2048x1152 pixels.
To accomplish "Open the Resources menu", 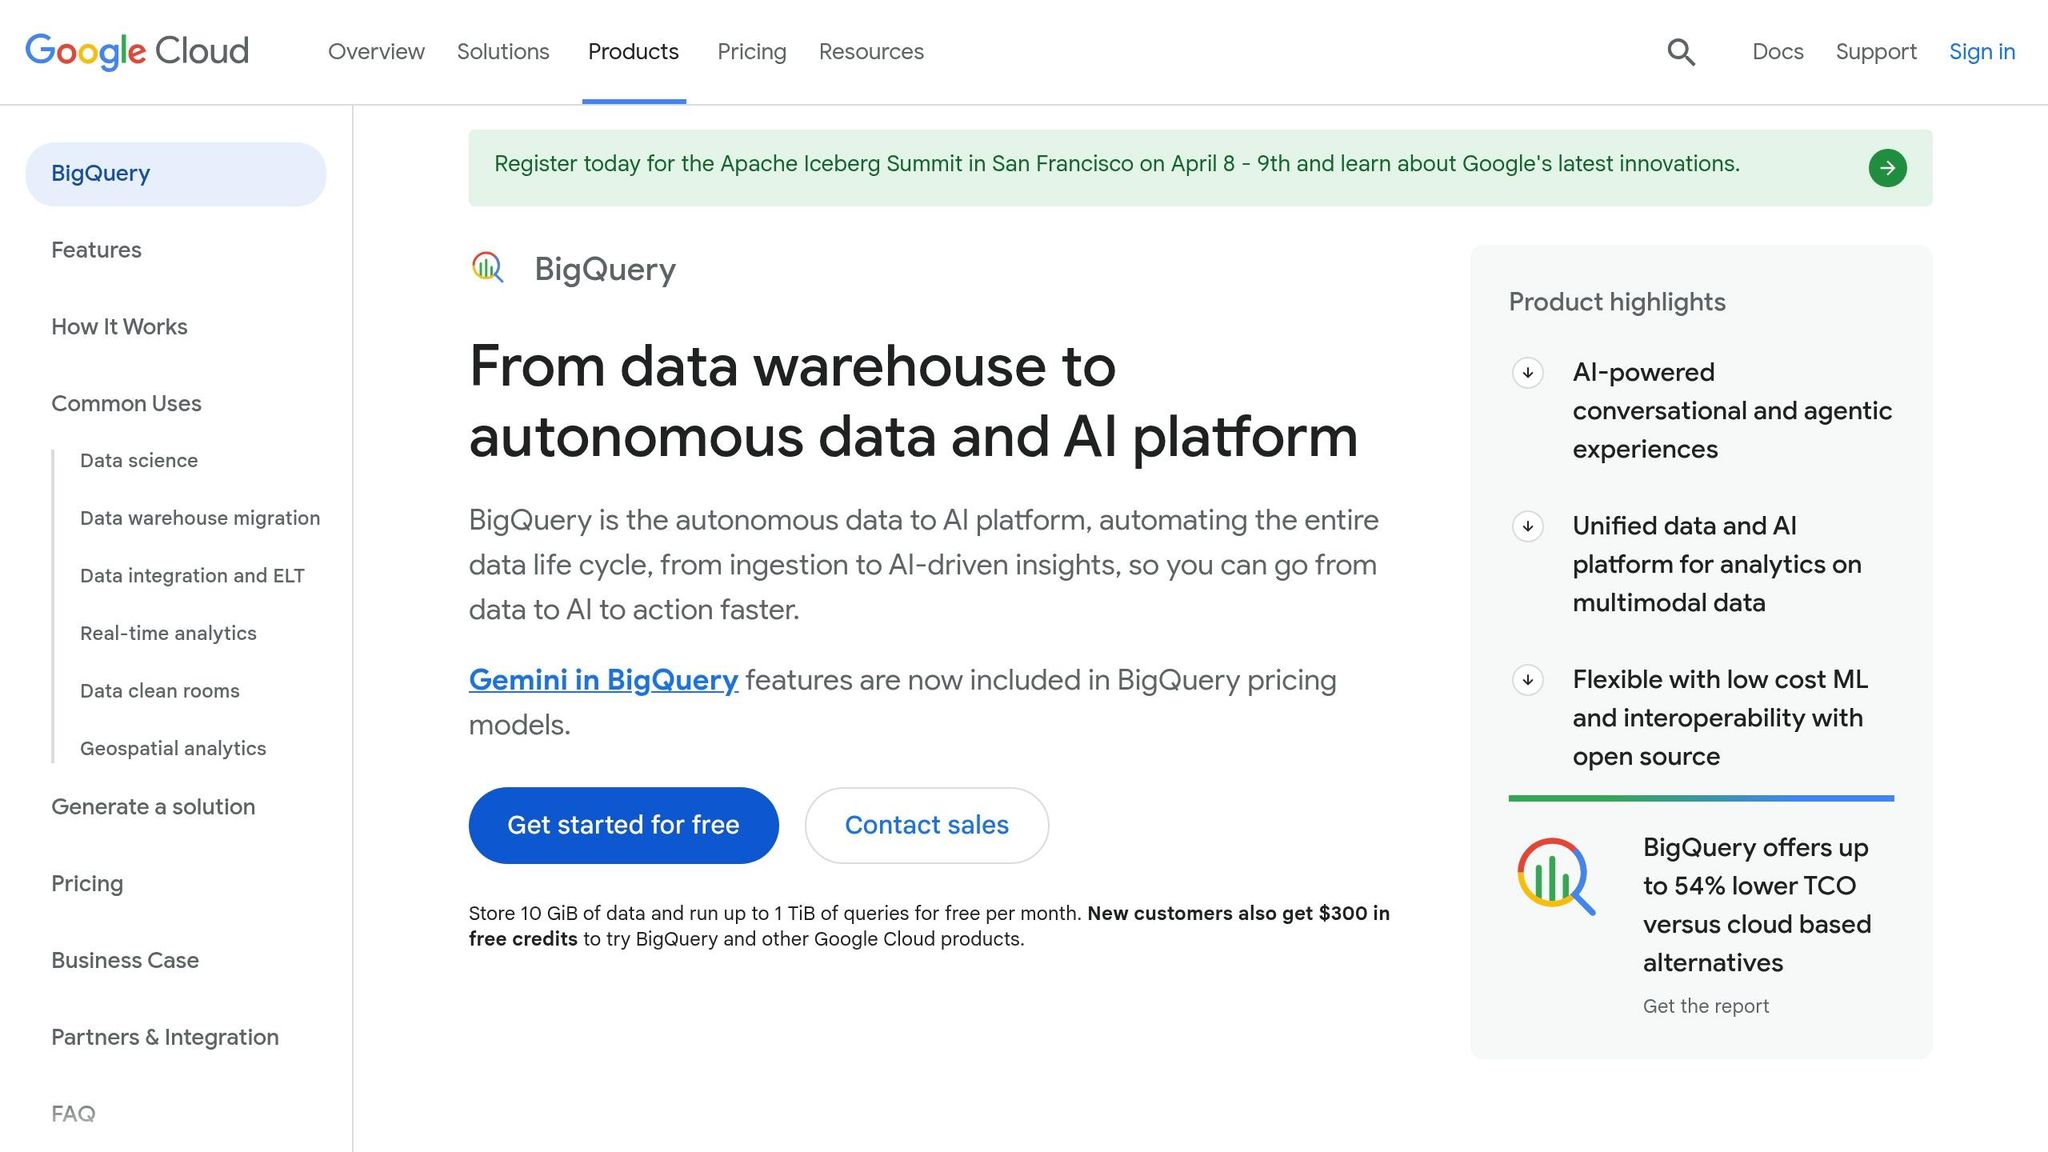I will (x=870, y=51).
